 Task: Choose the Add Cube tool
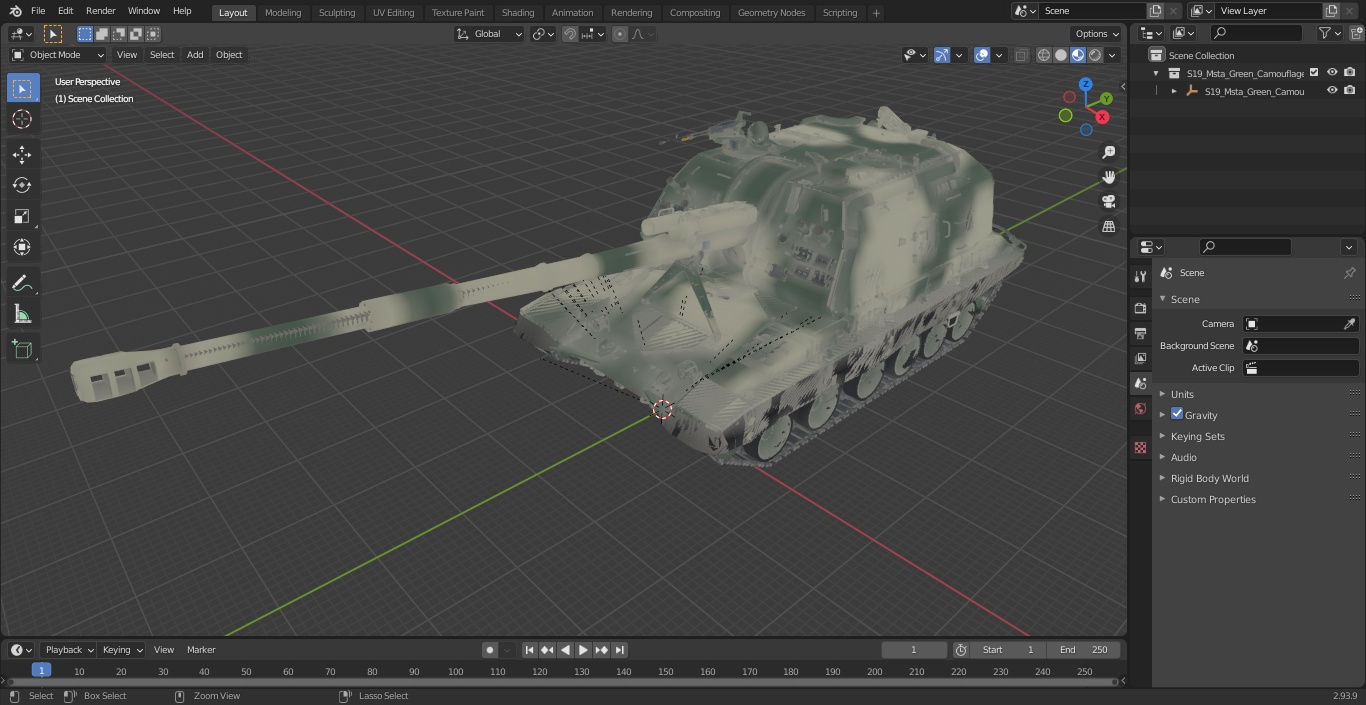click(x=22, y=349)
